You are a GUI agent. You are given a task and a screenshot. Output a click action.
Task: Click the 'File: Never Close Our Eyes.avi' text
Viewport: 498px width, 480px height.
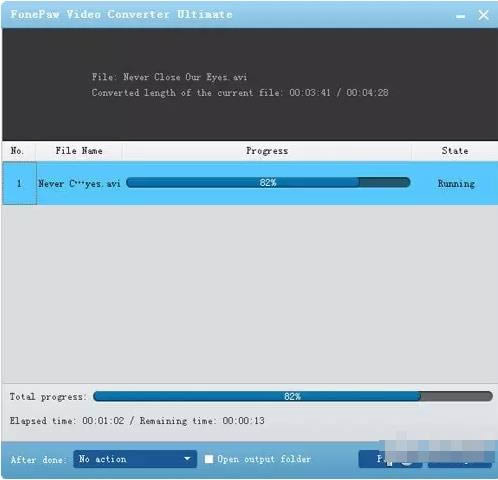point(169,77)
